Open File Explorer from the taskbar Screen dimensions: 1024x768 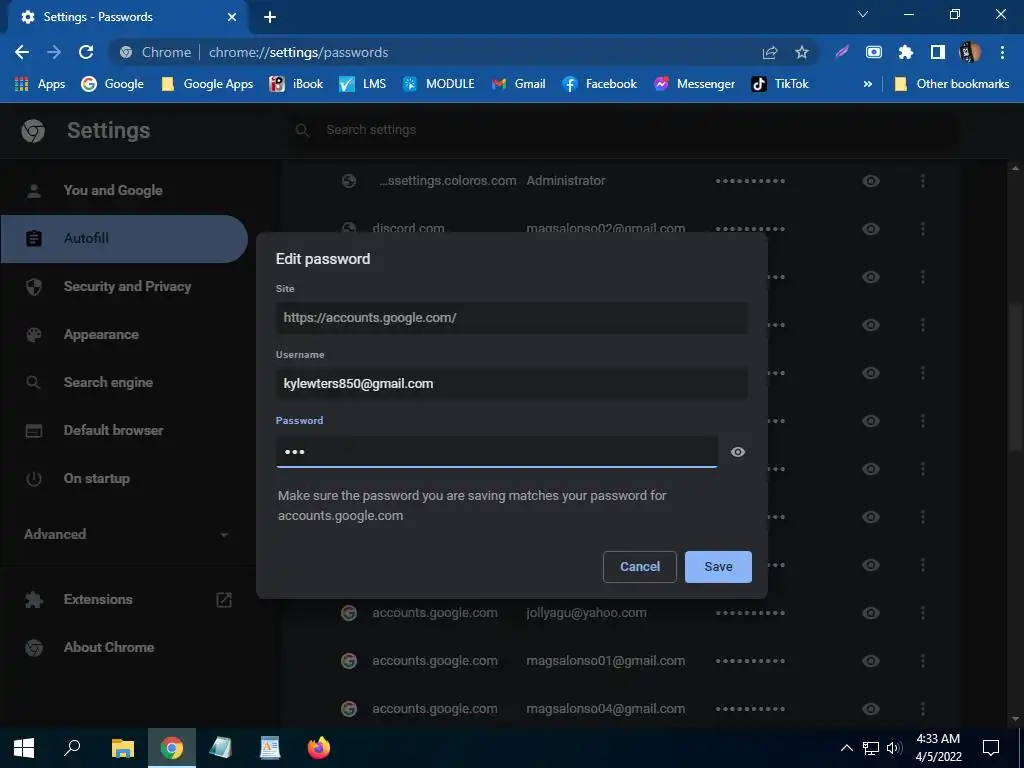click(123, 748)
